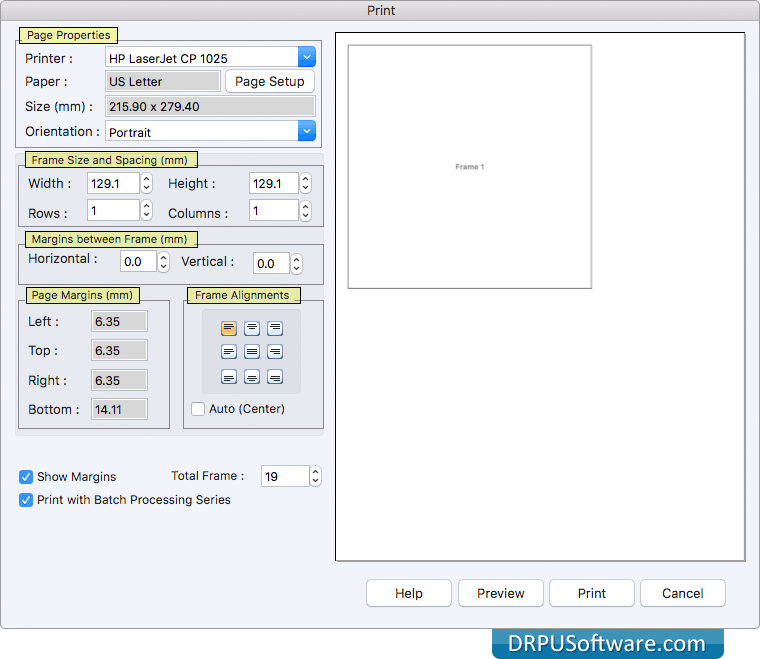Click the Horizontal margin stepper
Viewport: 760px width, 659px height.
[164, 262]
